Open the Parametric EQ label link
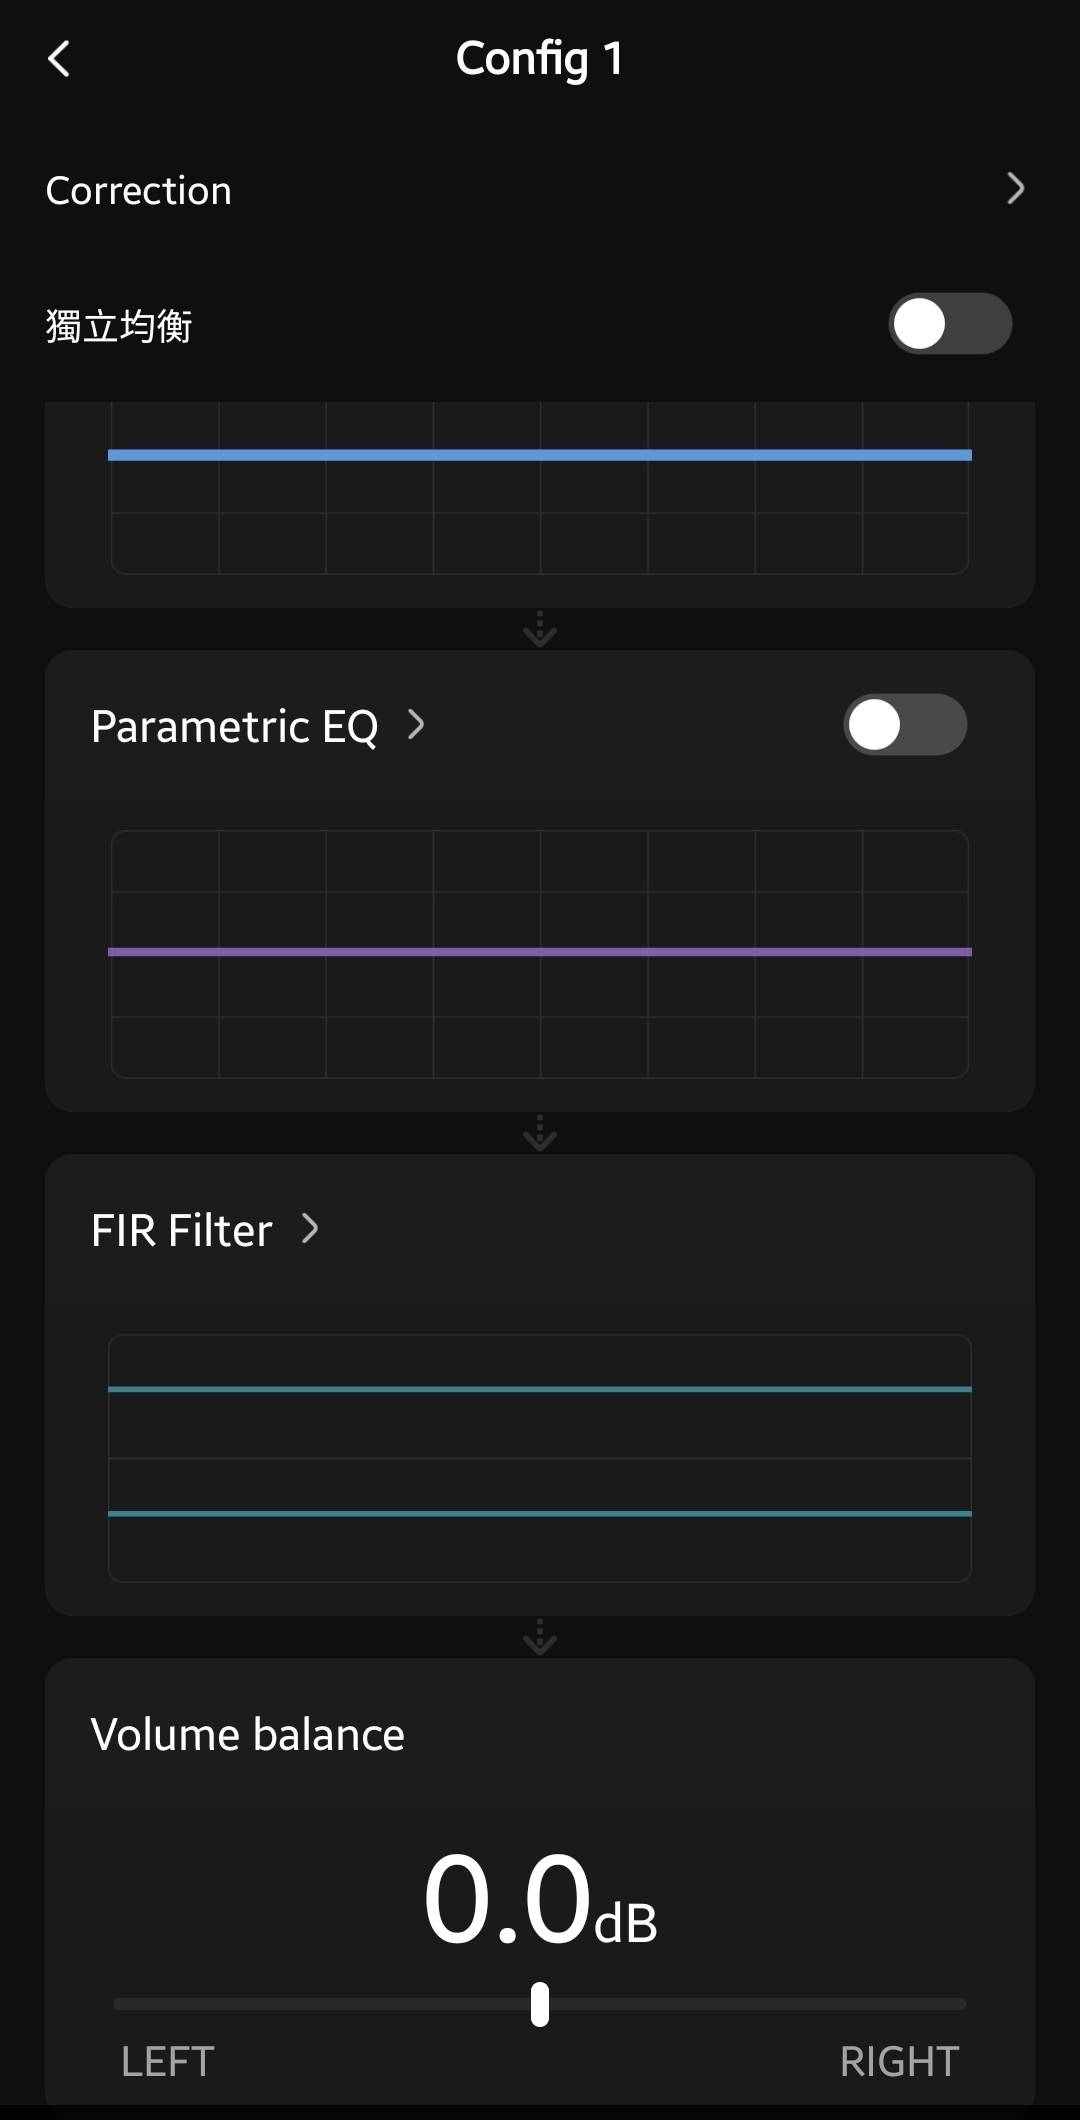The image size is (1080, 2120). (x=235, y=727)
